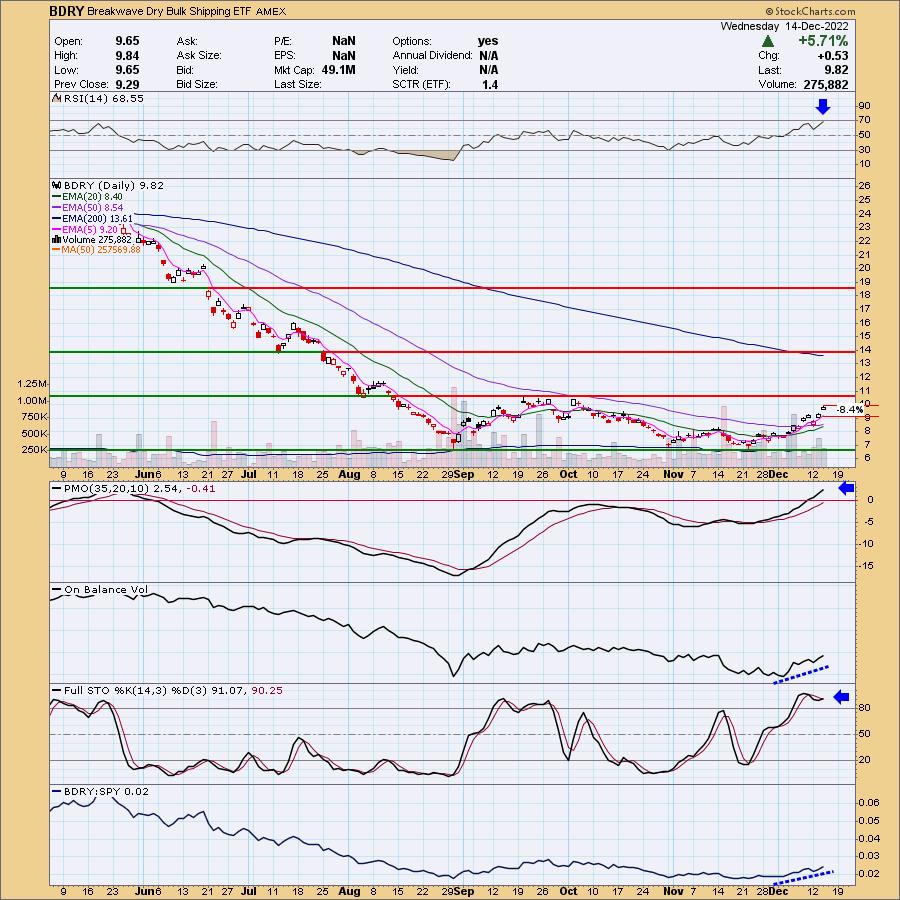This screenshot has height=900, width=900.
Task: Click the P/E NaN value
Action: [344, 41]
